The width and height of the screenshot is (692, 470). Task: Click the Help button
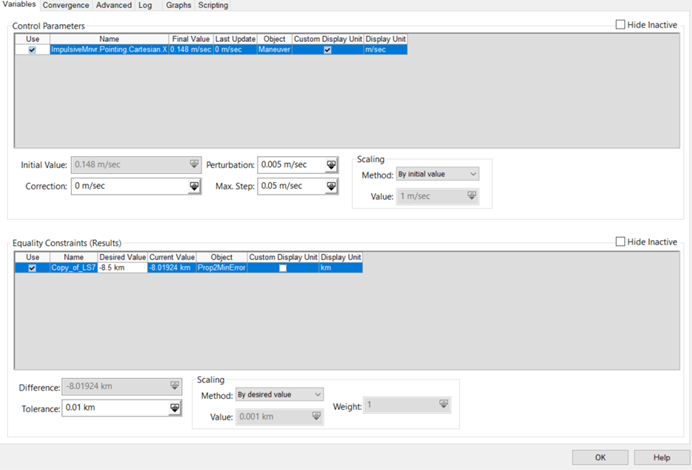[661, 457]
